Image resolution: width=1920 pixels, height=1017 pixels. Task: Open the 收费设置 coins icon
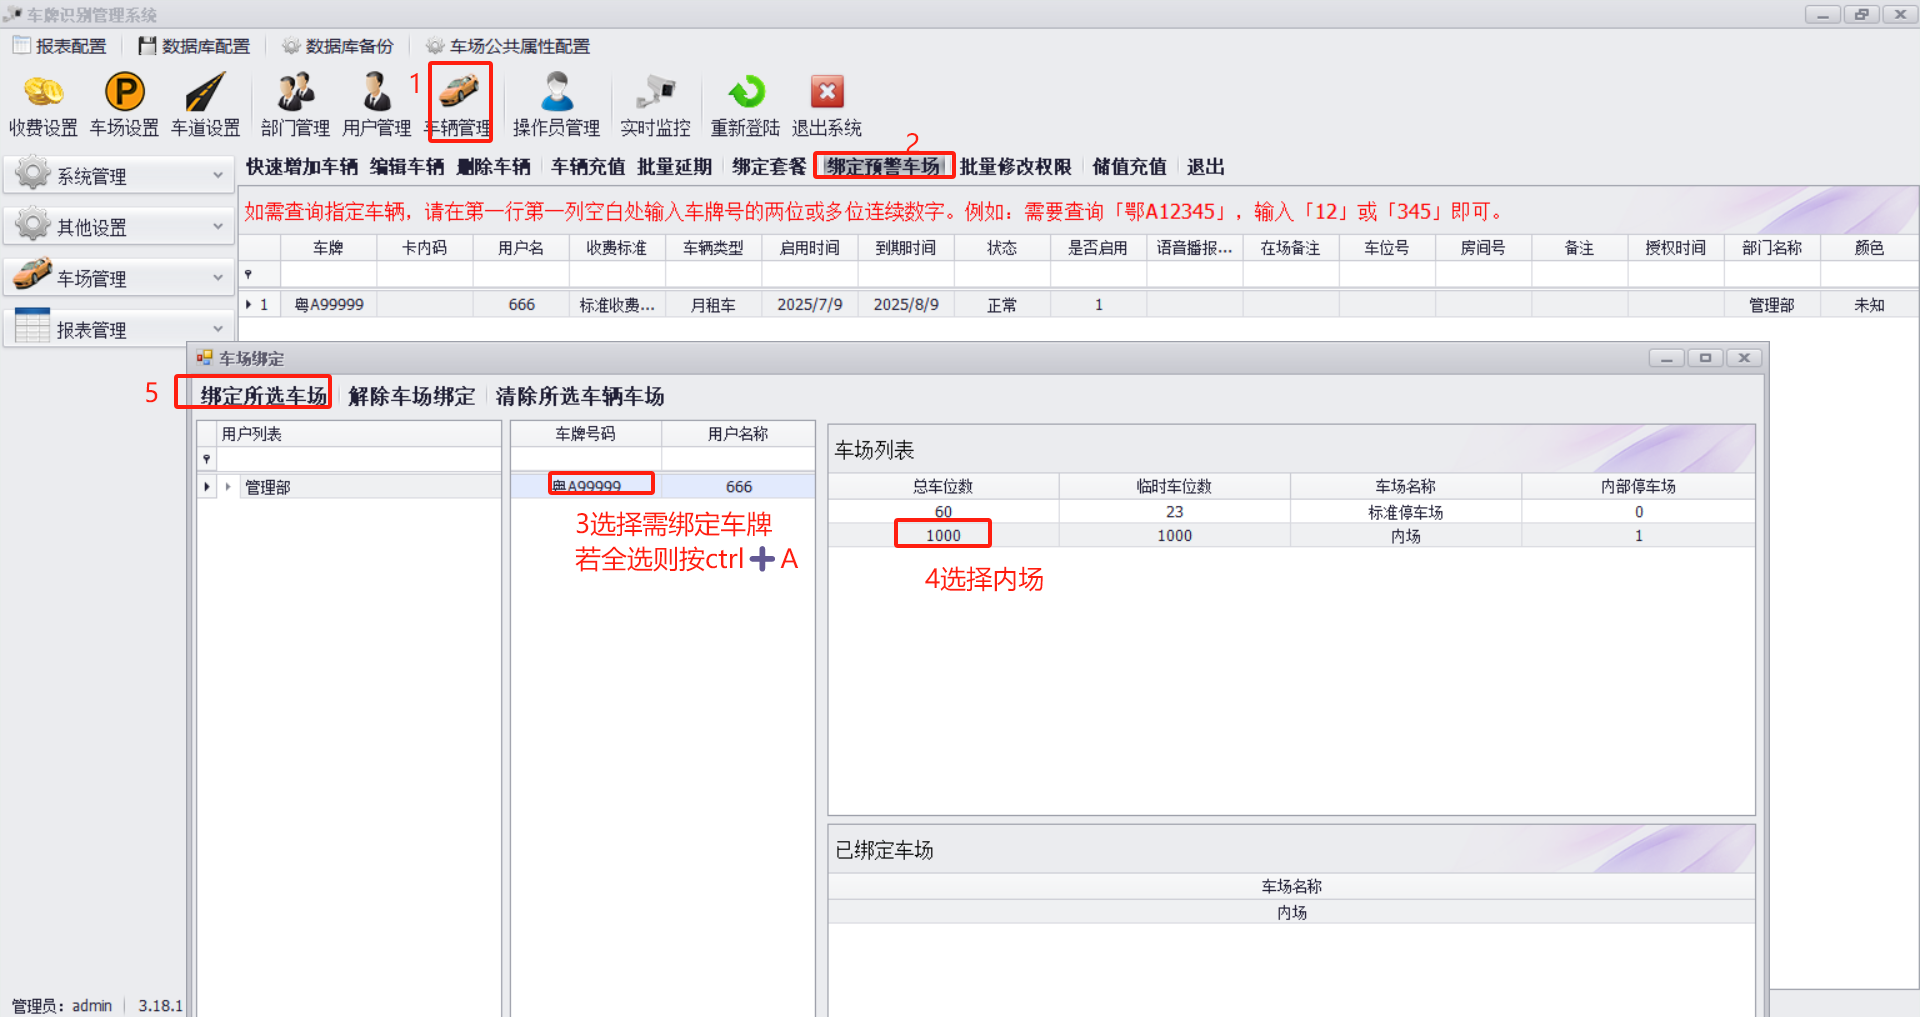click(43, 93)
